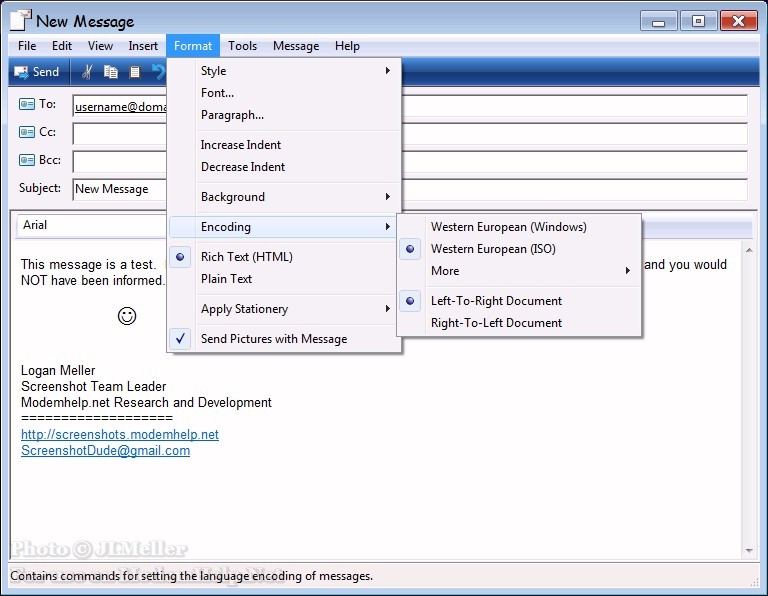Click the Bcc: contact card icon

pyautogui.click(x=27, y=160)
